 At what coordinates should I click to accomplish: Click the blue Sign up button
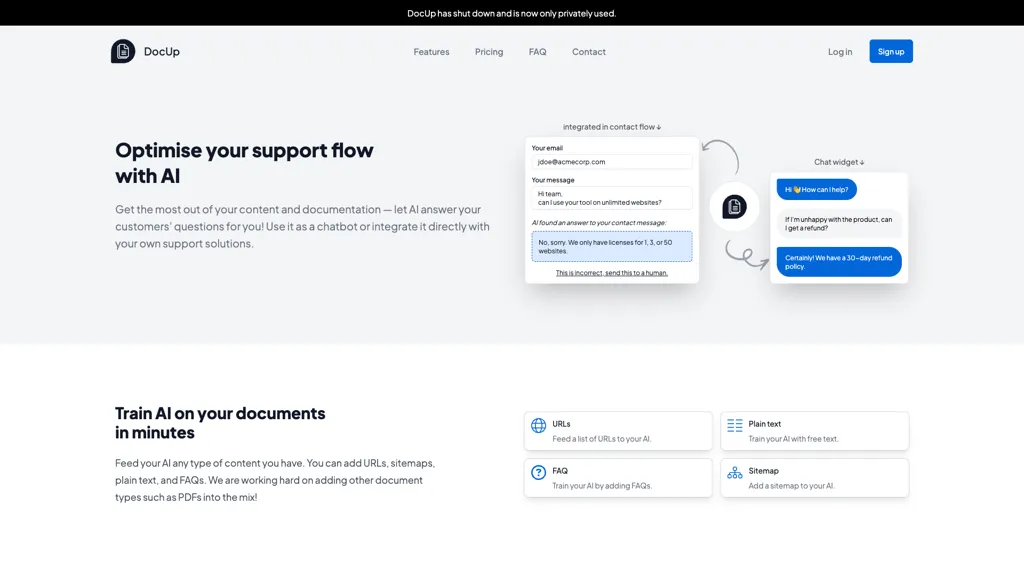891,51
